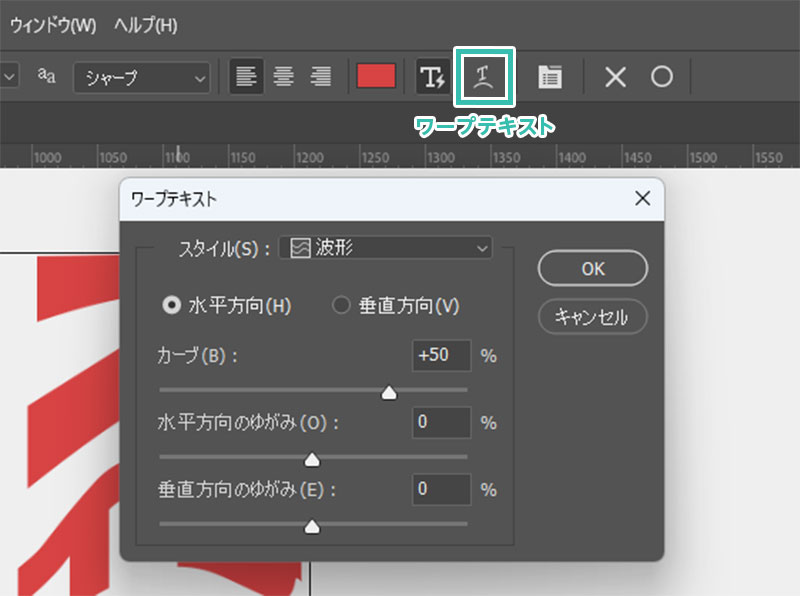Screen dimensions: 800x596
Task: Commit text edits with circle icon
Action: [x=662, y=77]
